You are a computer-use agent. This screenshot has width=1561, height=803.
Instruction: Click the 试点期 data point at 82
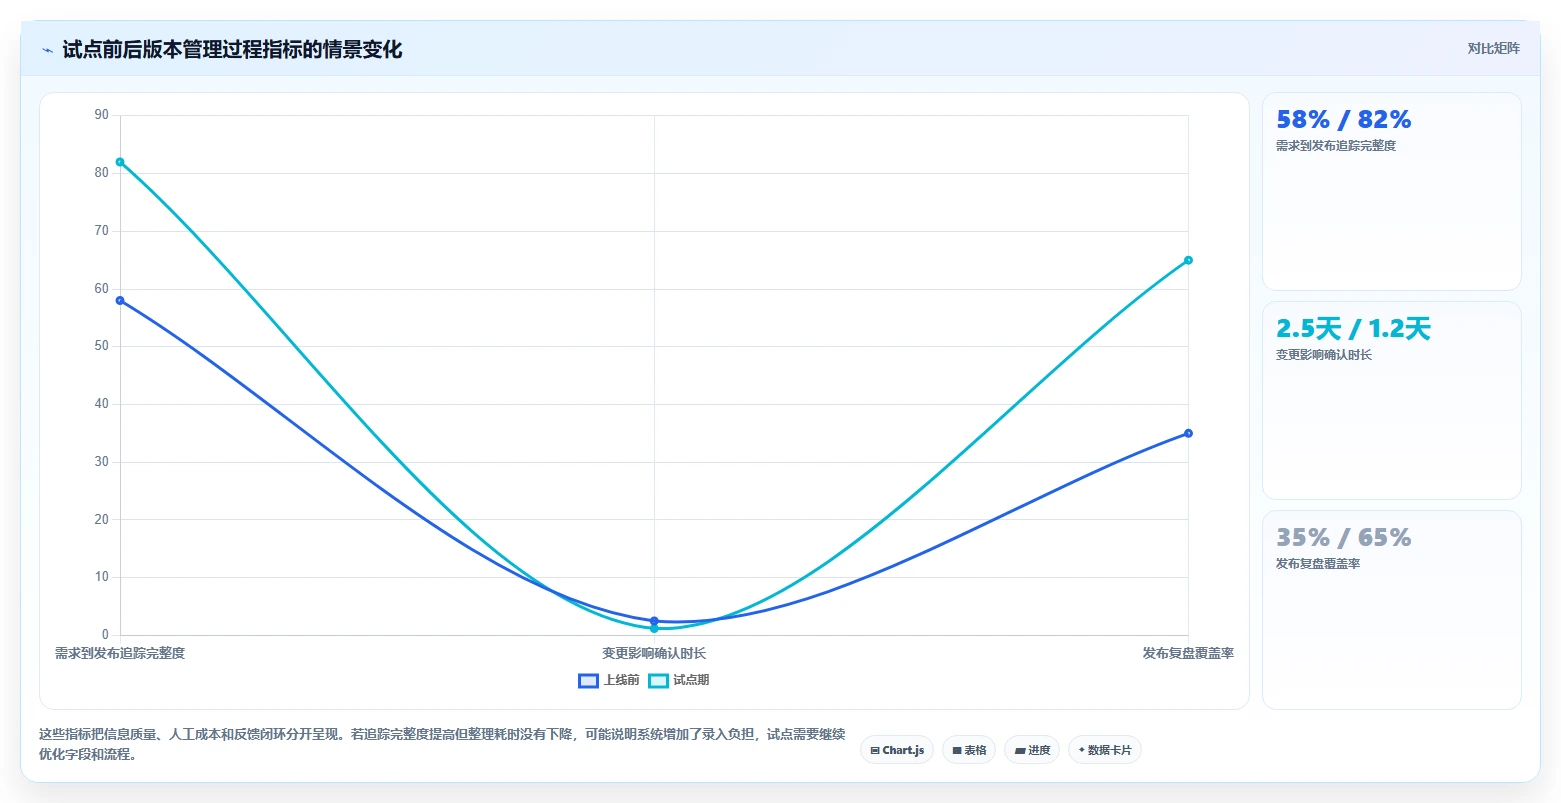coord(120,162)
